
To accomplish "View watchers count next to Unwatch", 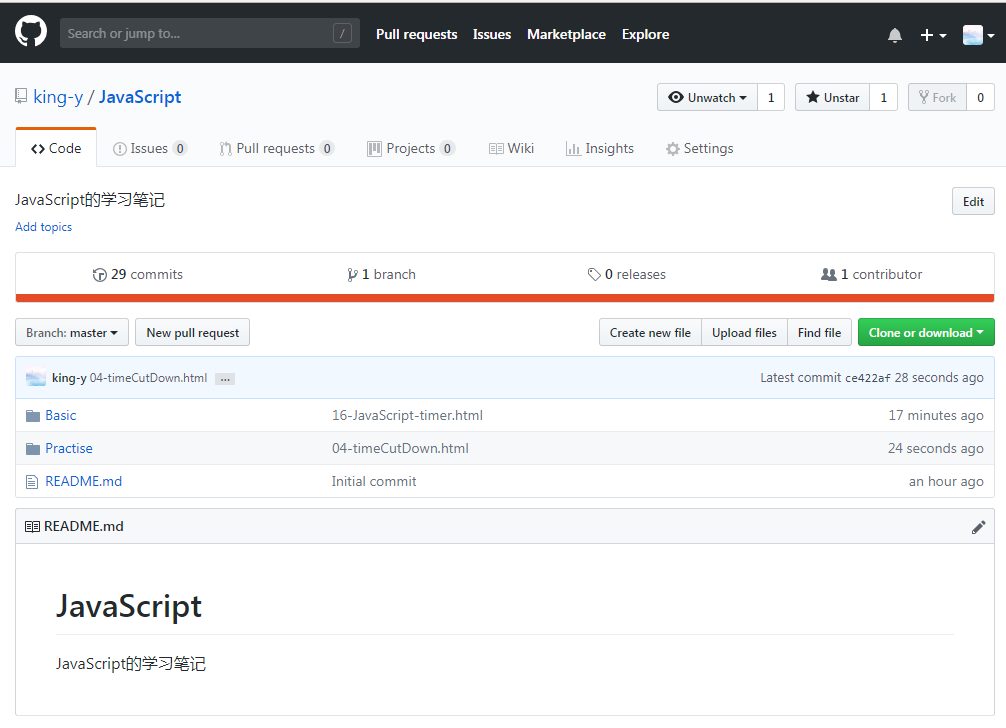I will pos(771,97).
